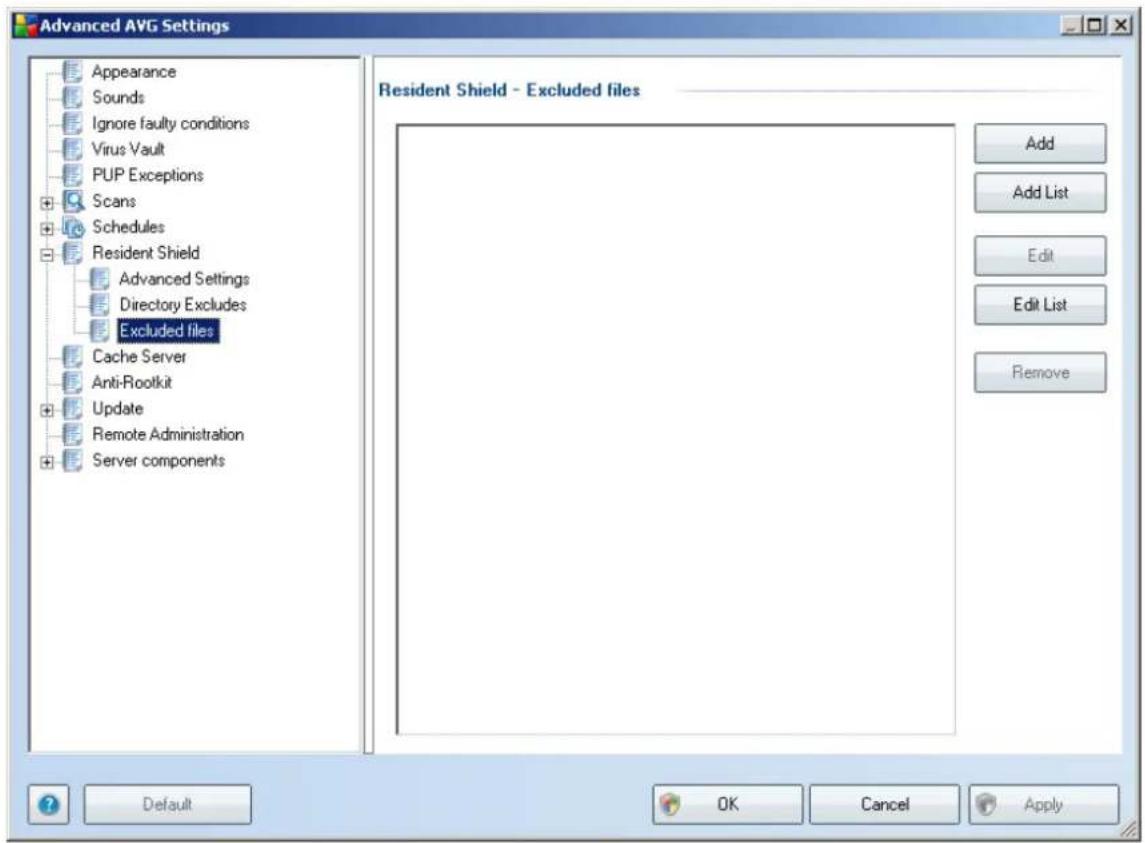The image size is (1145, 843).
Task: Select Scans label in tree
Action: [x=114, y=201]
